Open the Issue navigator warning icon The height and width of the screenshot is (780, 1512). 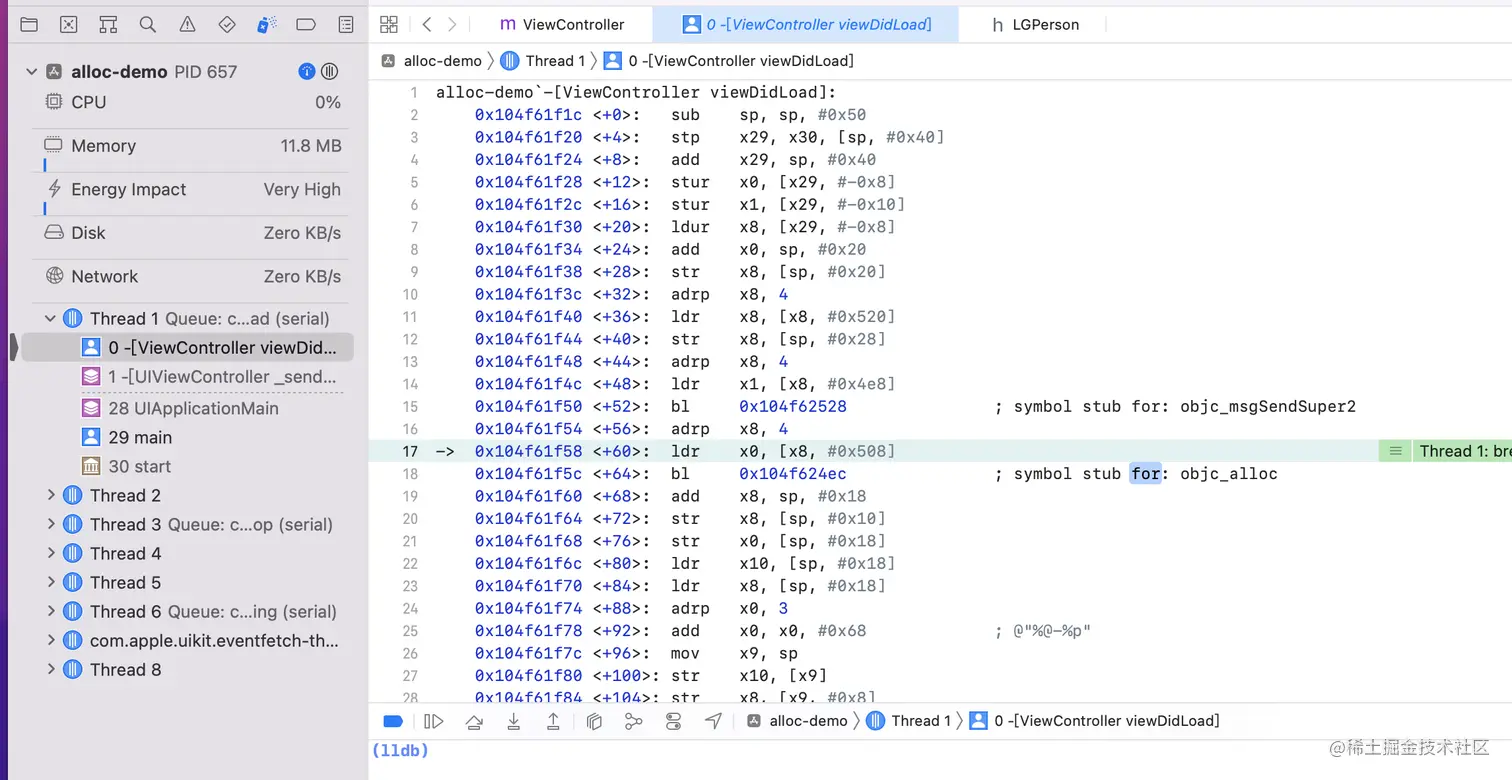[187, 24]
